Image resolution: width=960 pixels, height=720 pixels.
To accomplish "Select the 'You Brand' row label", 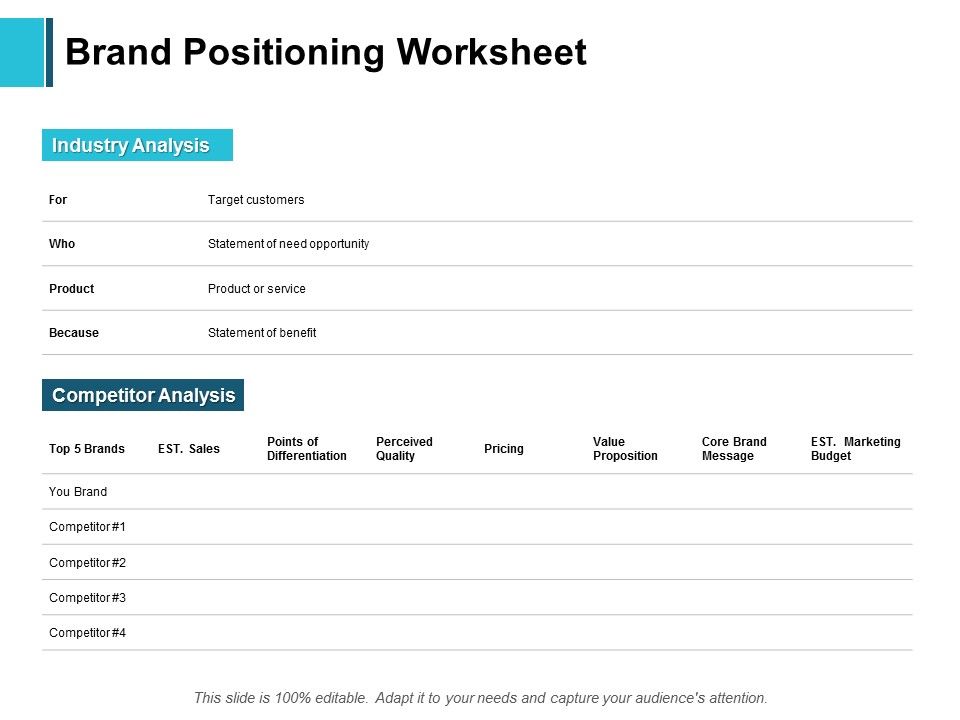I will point(78,492).
